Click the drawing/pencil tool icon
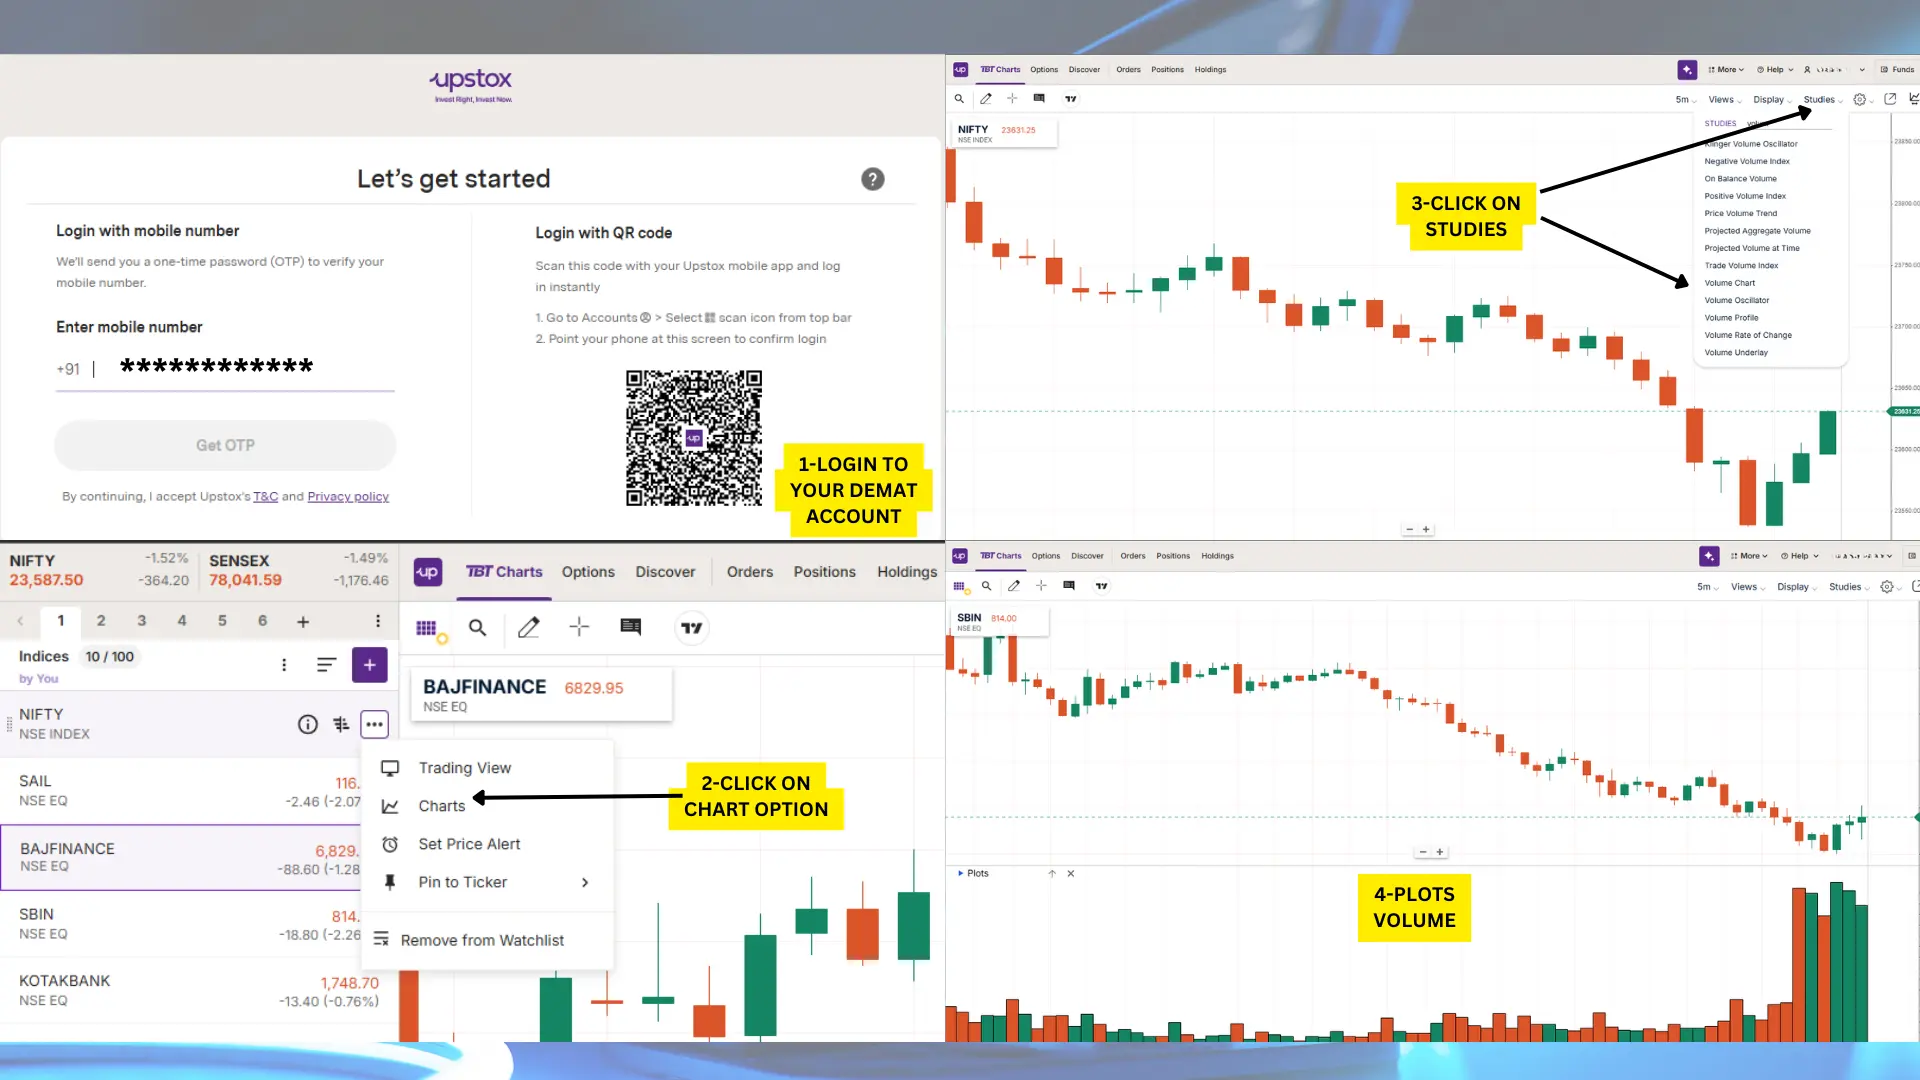 pos(527,626)
